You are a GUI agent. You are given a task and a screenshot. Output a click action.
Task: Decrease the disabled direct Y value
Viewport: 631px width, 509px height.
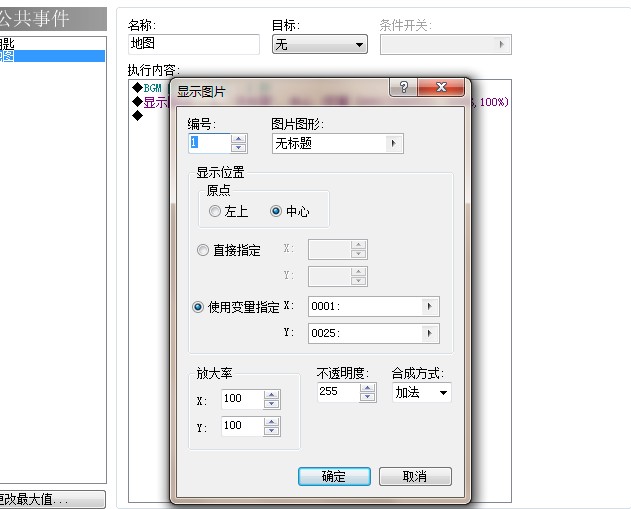[x=358, y=280]
